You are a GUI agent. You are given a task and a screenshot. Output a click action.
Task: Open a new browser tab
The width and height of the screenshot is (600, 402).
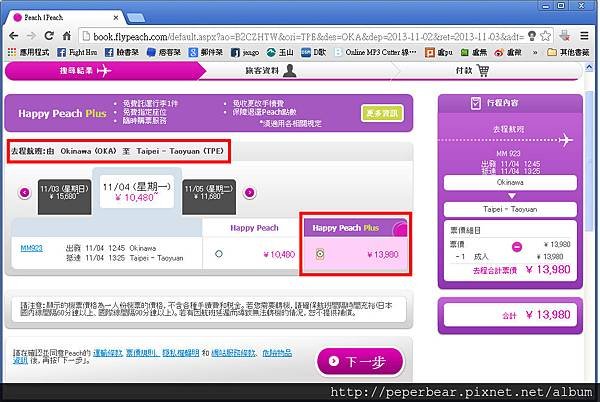pos(136,18)
